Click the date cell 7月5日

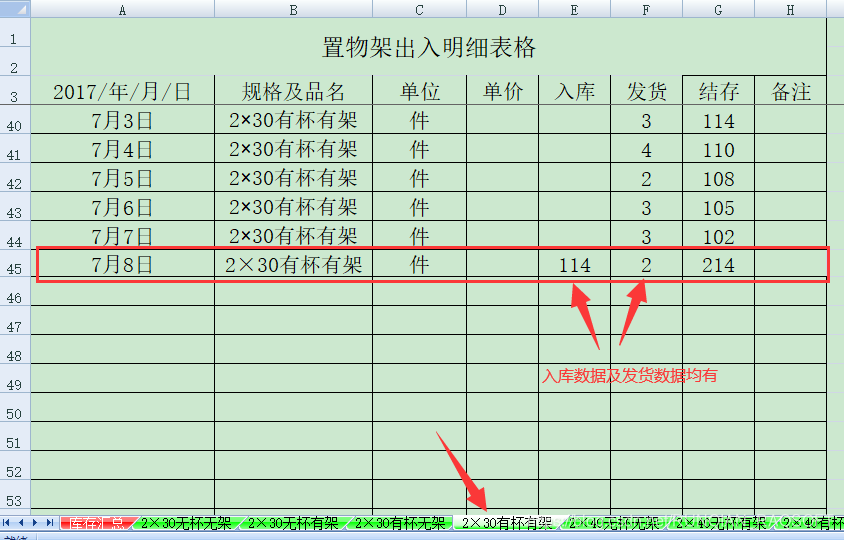pyautogui.click(x=123, y=178)
